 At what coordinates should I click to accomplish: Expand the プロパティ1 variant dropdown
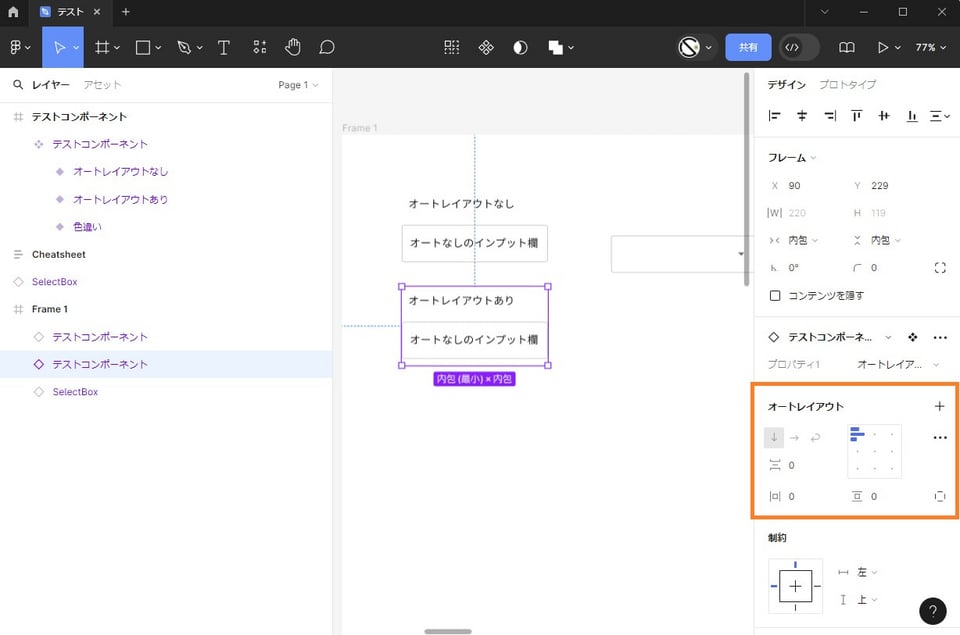pos(898,365)
